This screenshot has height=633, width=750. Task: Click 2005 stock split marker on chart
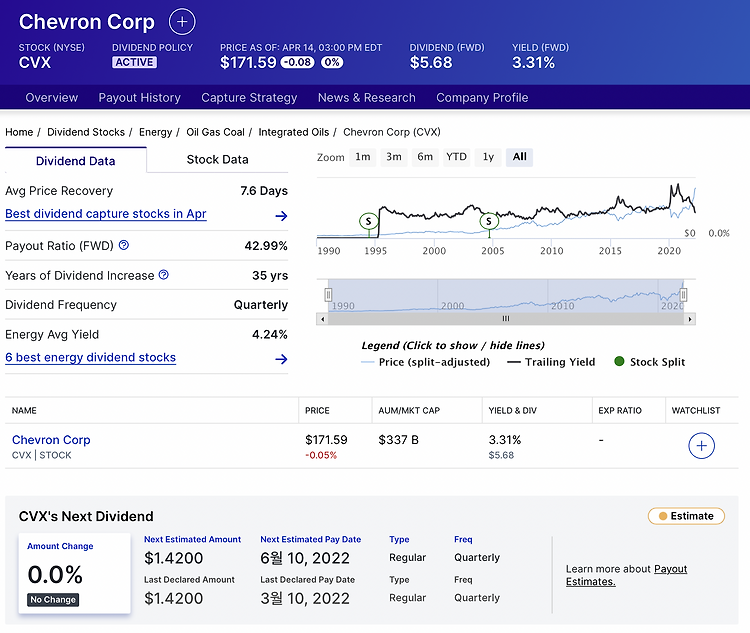489,221
